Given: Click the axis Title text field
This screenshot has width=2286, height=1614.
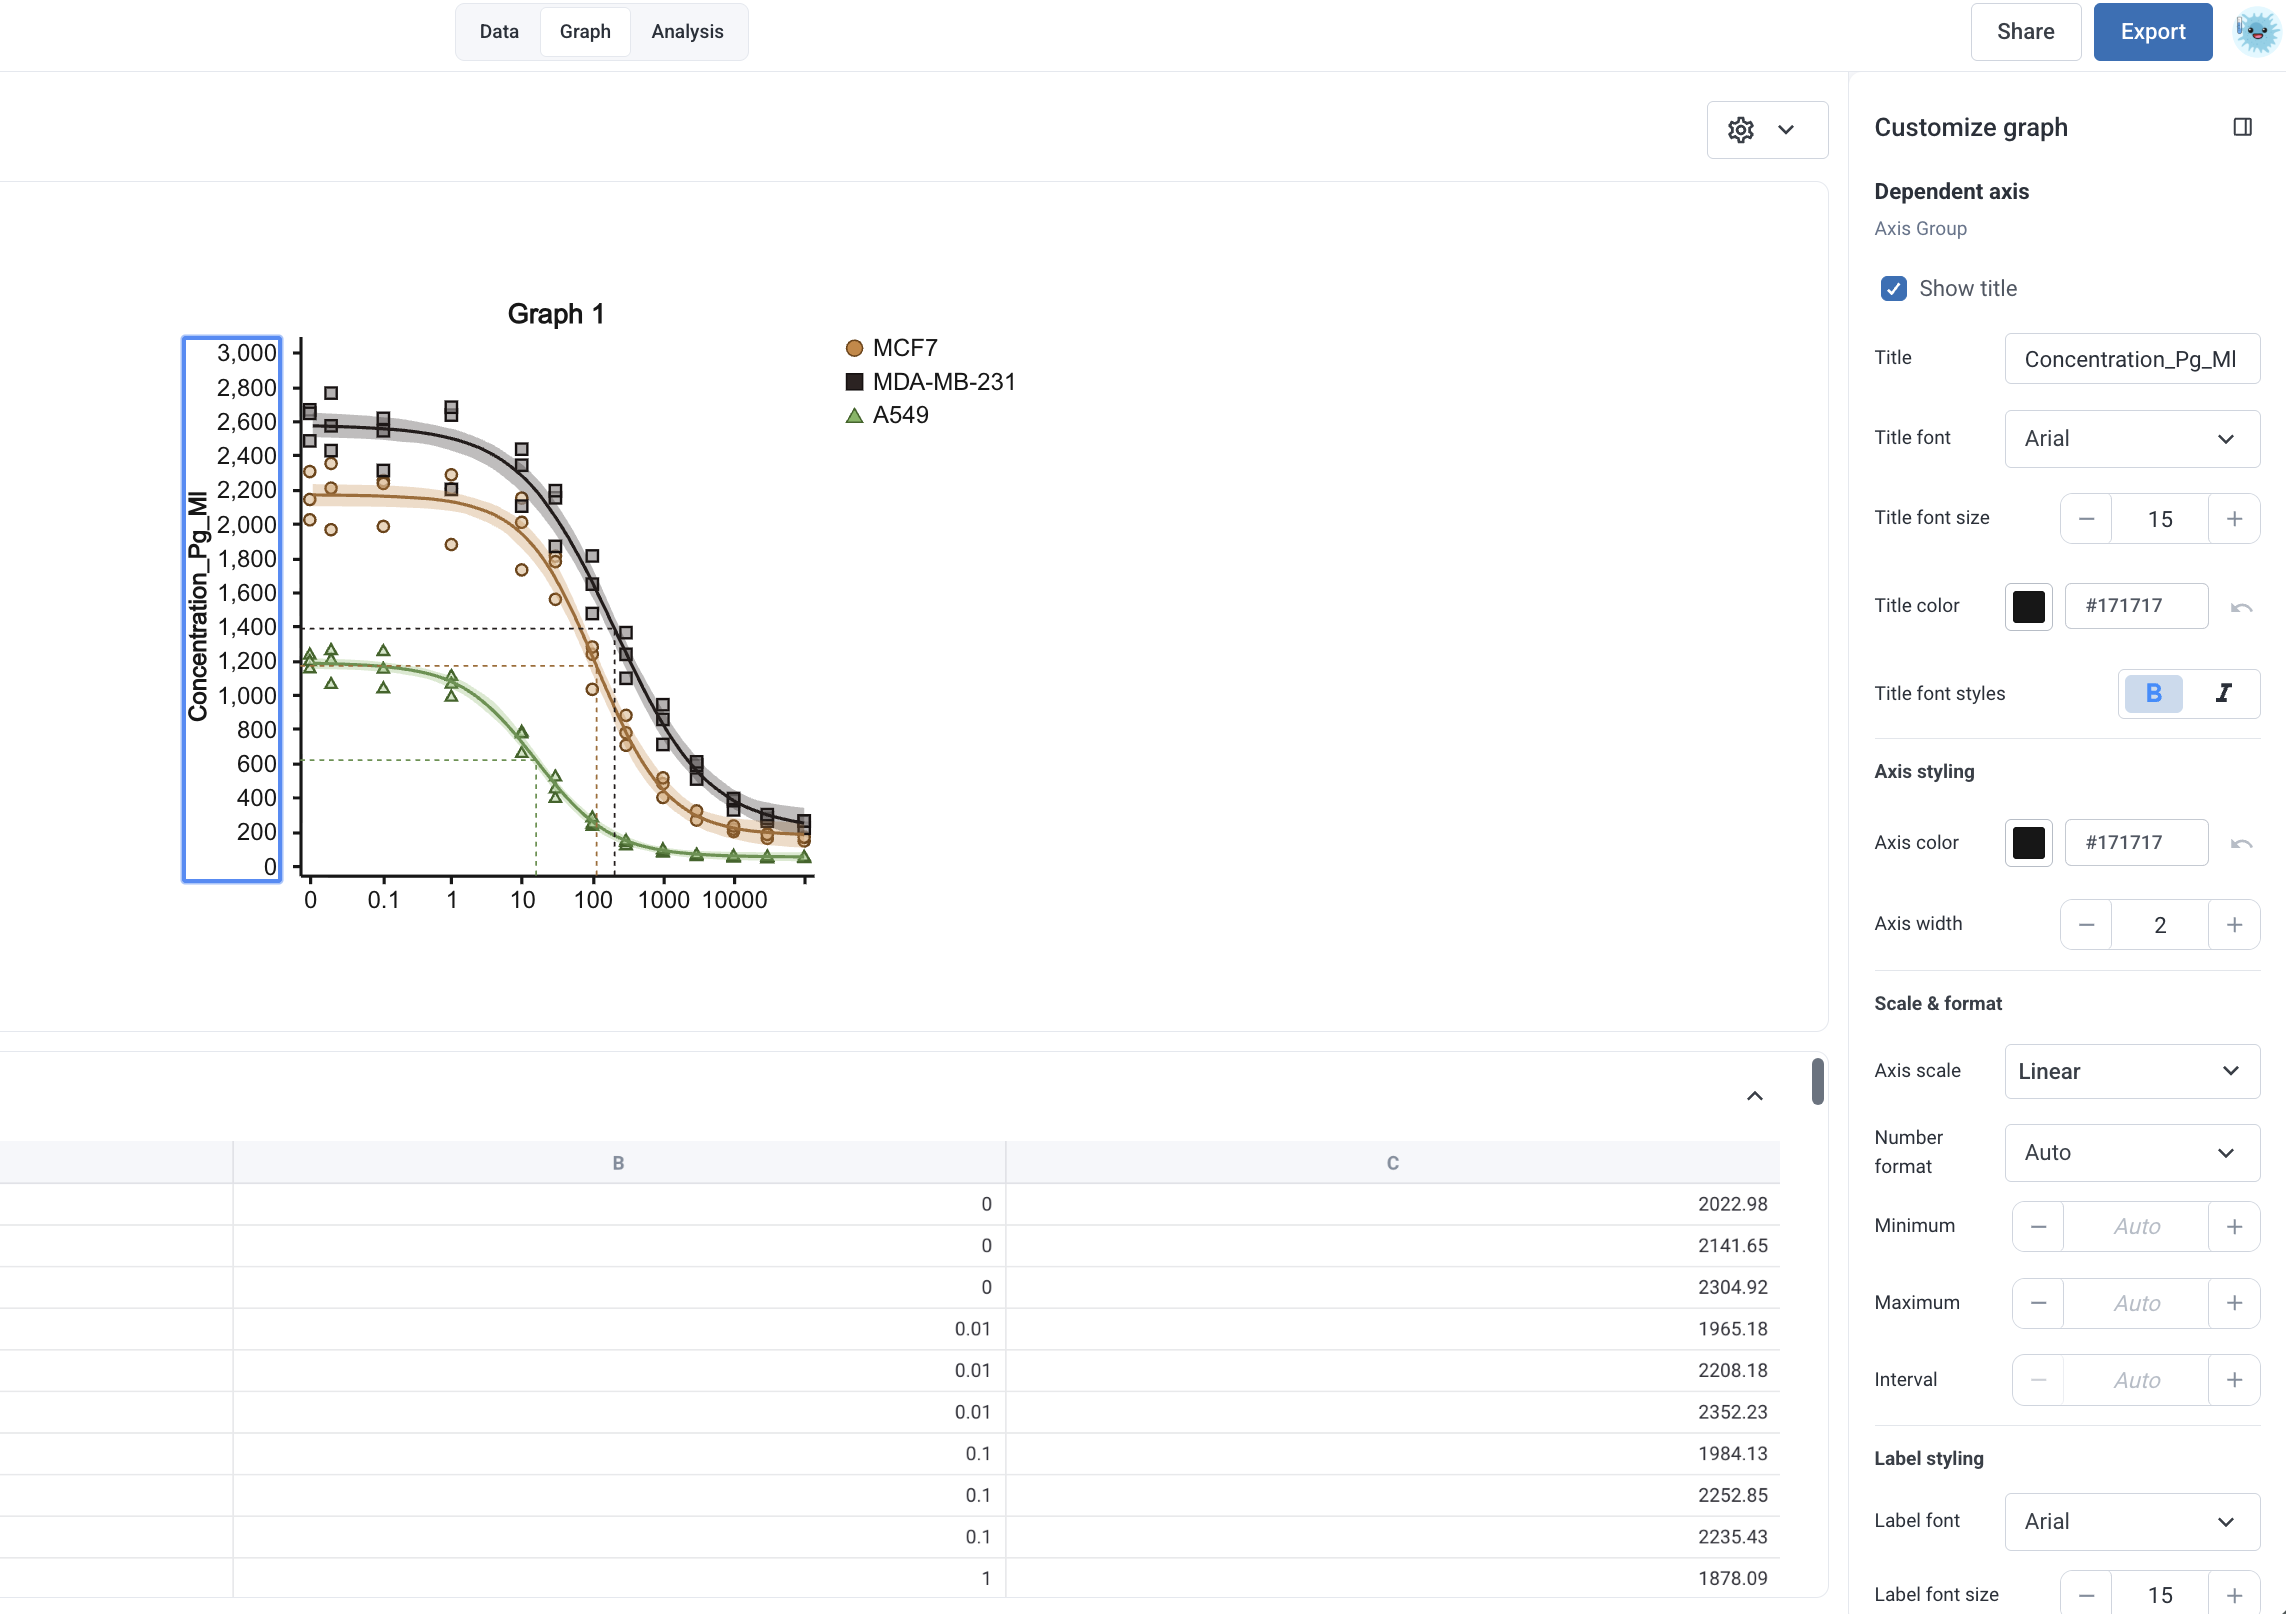Looking at the screenshot, I should (2131, 359).
